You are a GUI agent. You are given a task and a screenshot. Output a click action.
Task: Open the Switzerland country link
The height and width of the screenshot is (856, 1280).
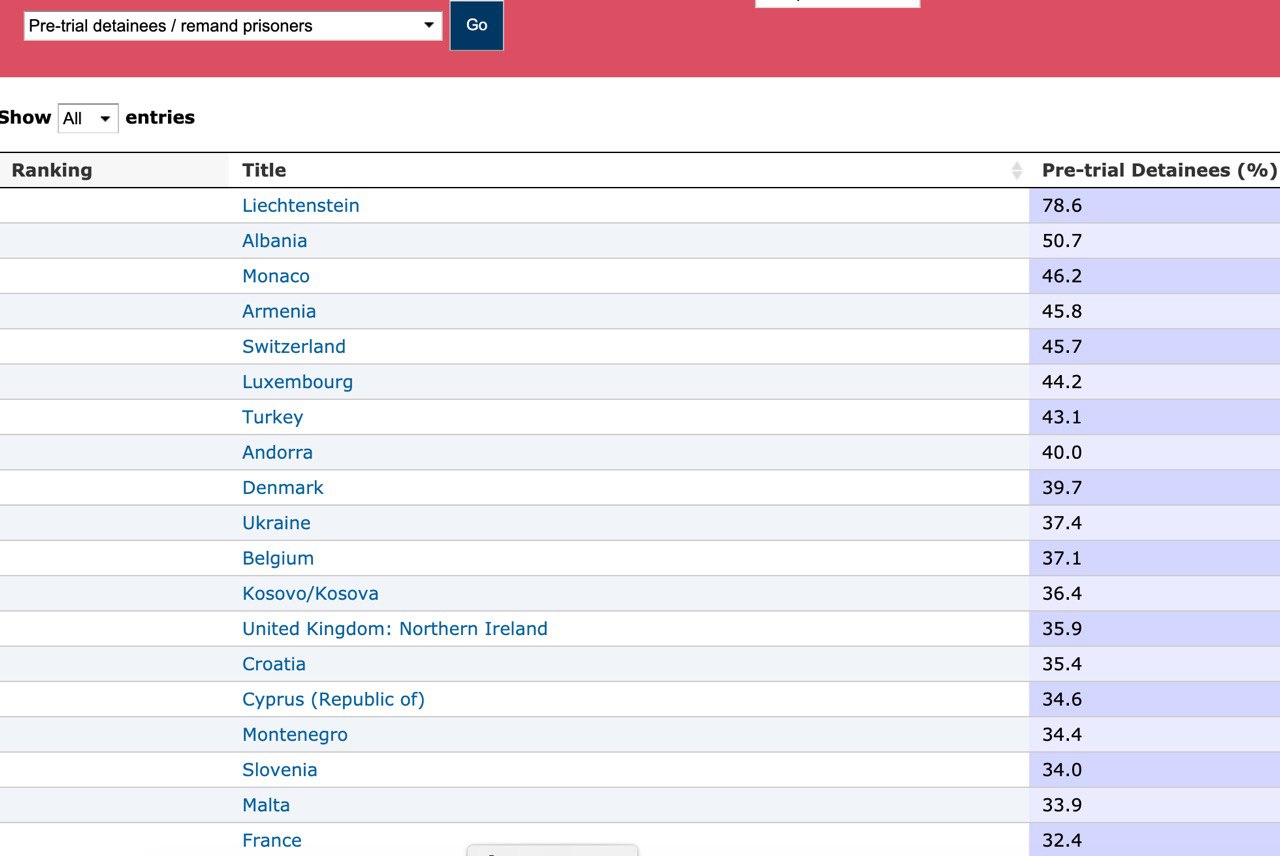pos(293,347)
